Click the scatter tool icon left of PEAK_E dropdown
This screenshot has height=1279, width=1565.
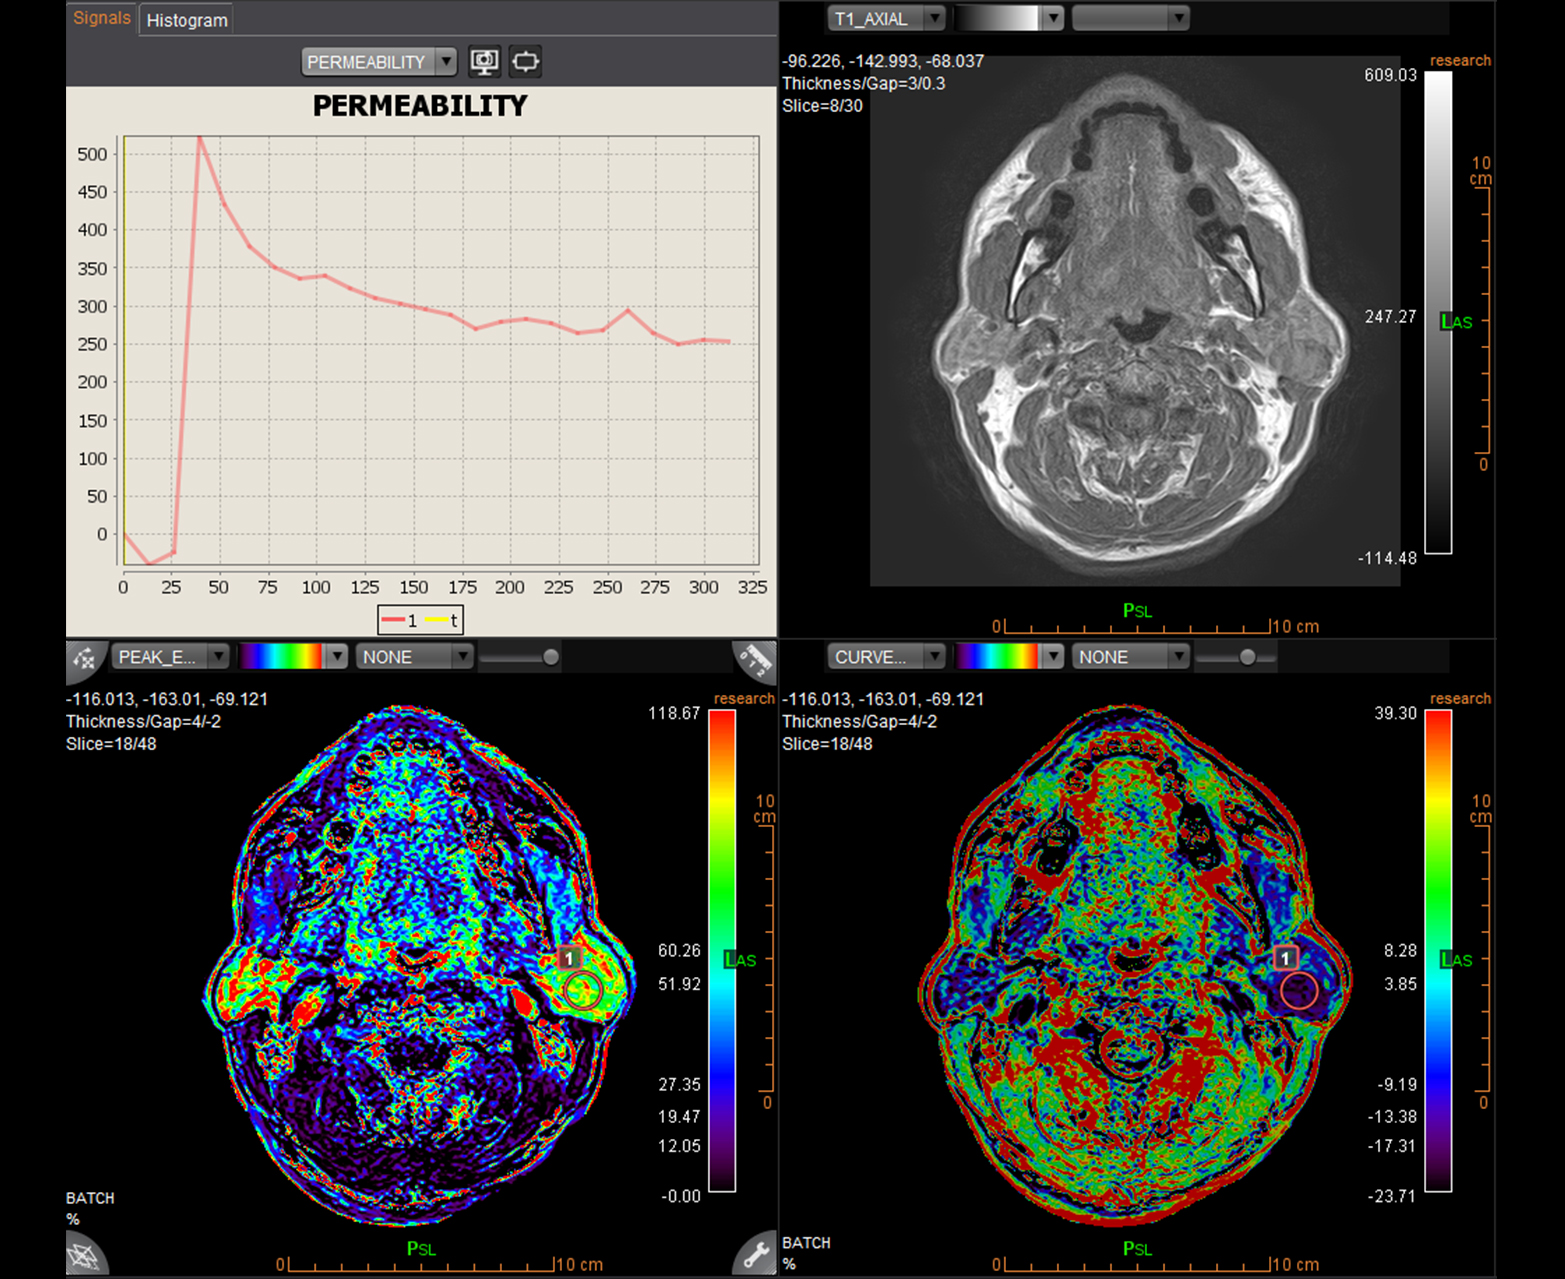tap(86, 658)
